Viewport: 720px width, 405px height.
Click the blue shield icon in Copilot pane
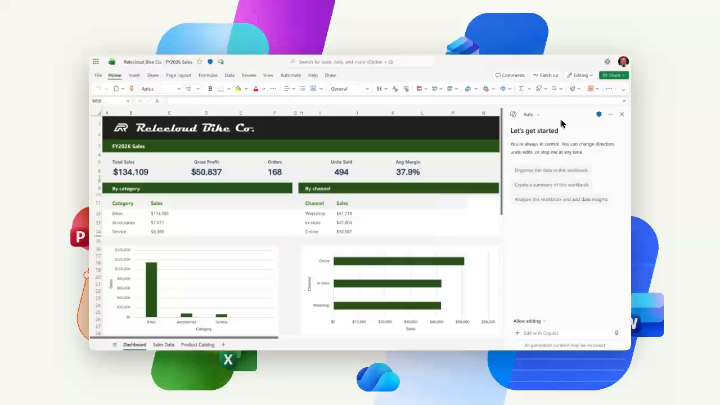(599, 114)
